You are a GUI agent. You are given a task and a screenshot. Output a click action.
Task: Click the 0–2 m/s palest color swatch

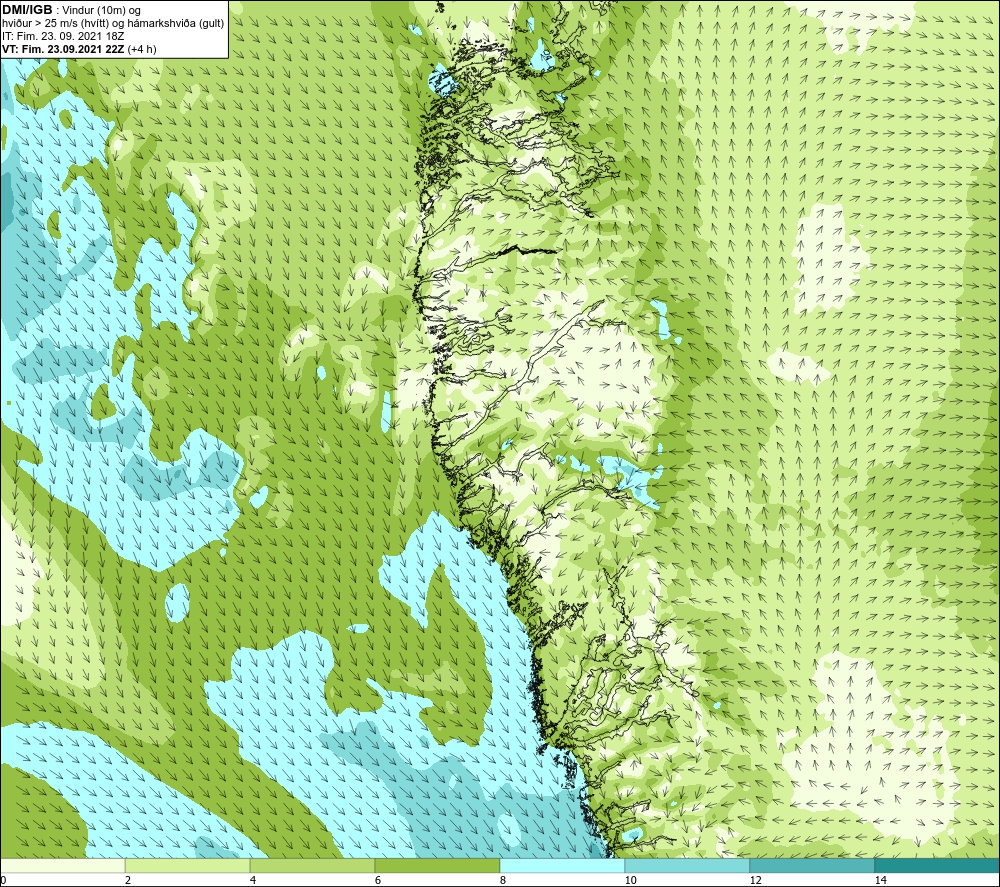[x=62, y=866]
